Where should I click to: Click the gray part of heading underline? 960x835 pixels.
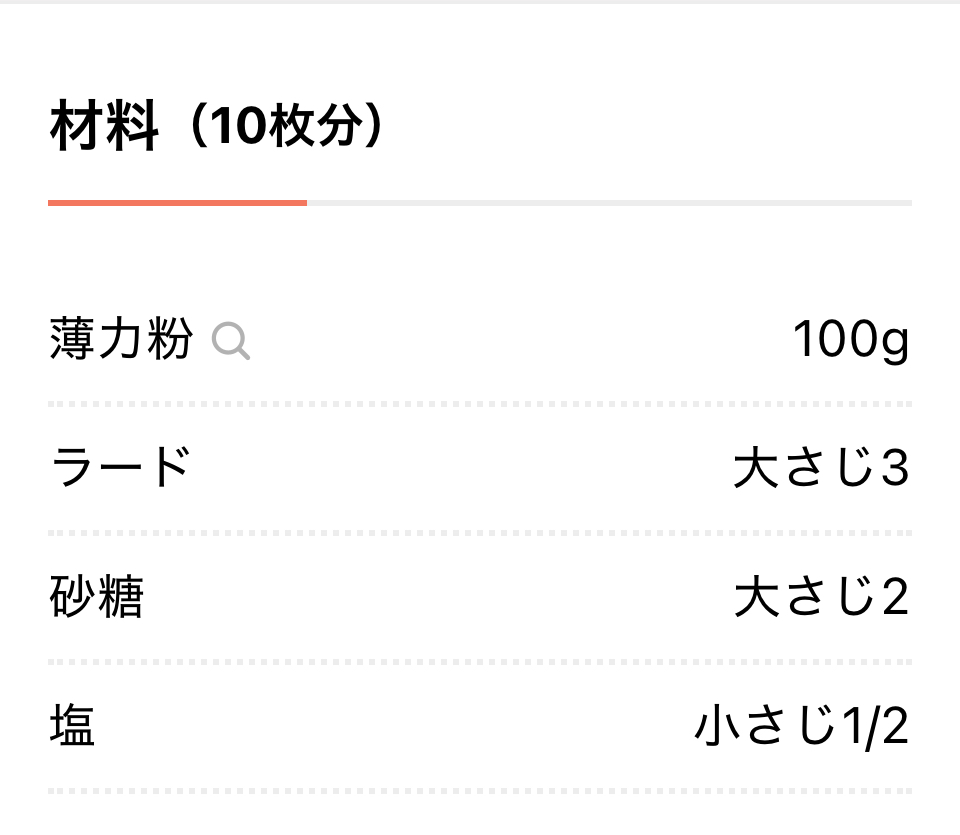[609, 203]
